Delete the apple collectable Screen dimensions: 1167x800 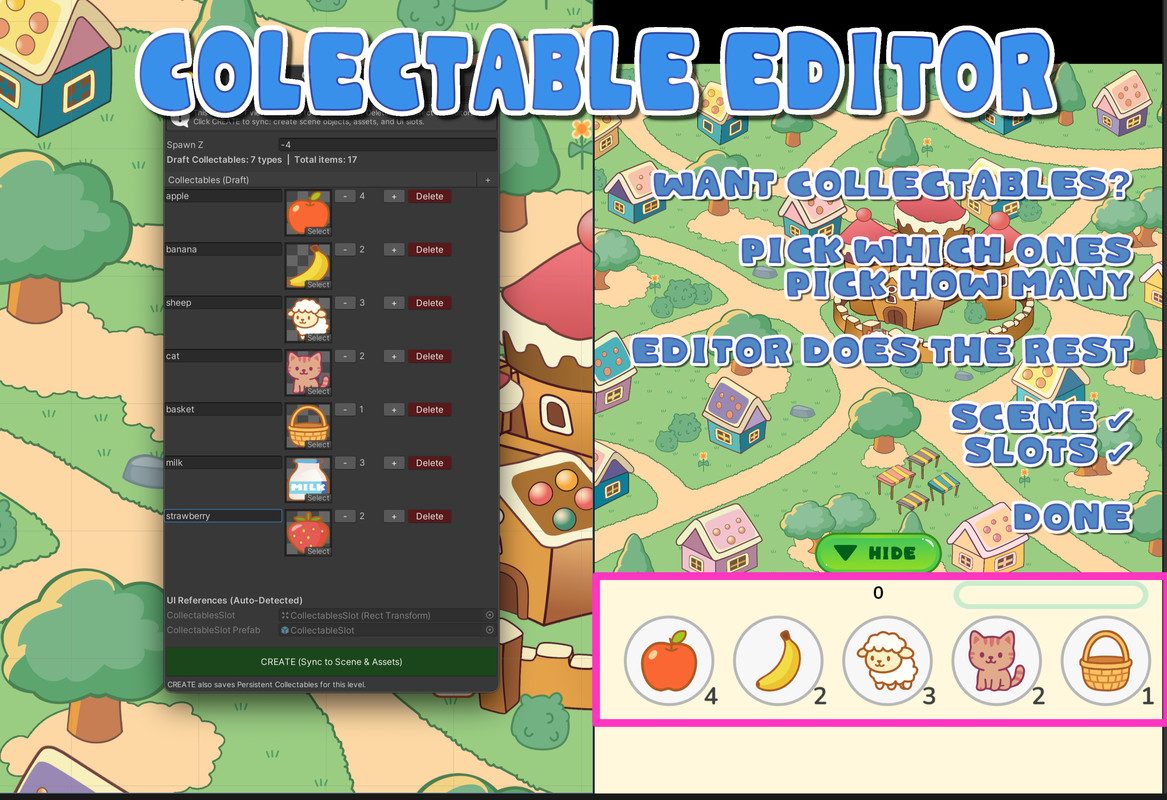[429, 196]
